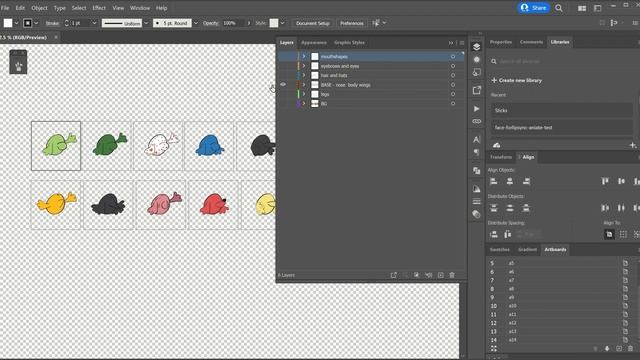Expand the mouthshapes layer
Viewport: 640px width, 360px height.
(304, 56)
